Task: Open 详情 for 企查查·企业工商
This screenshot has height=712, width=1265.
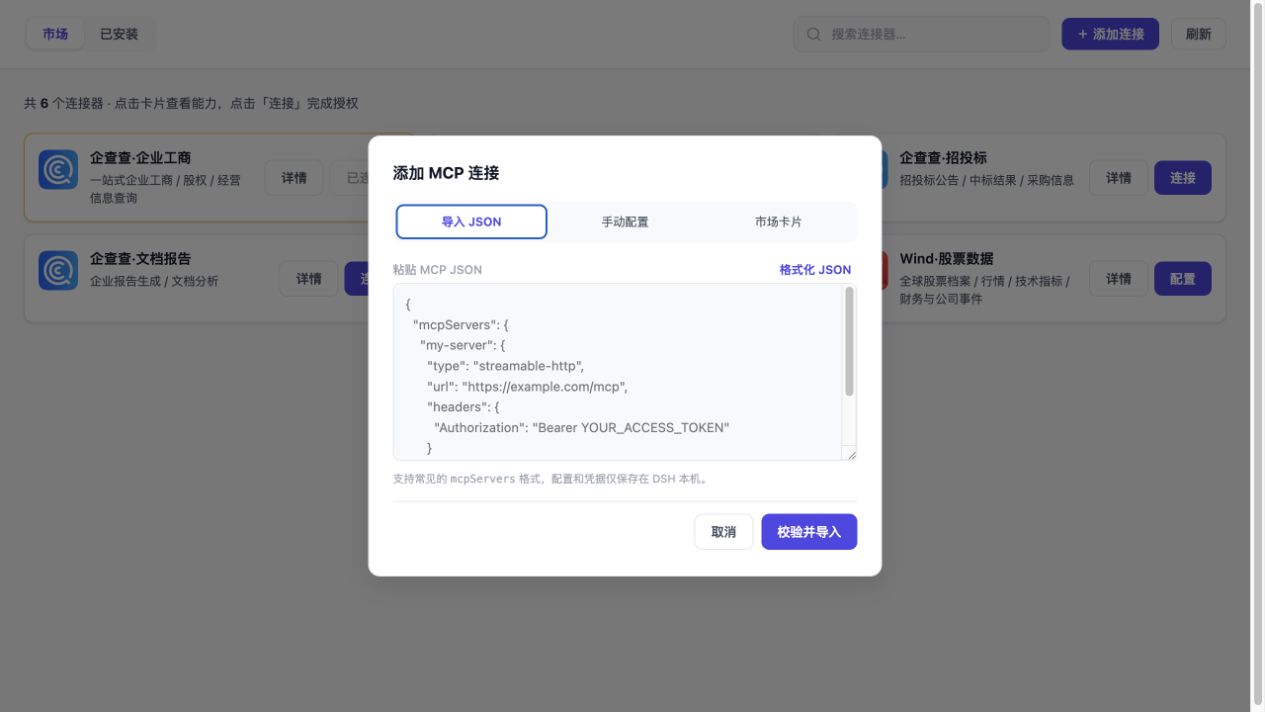Action: click(x=294, y=178)
